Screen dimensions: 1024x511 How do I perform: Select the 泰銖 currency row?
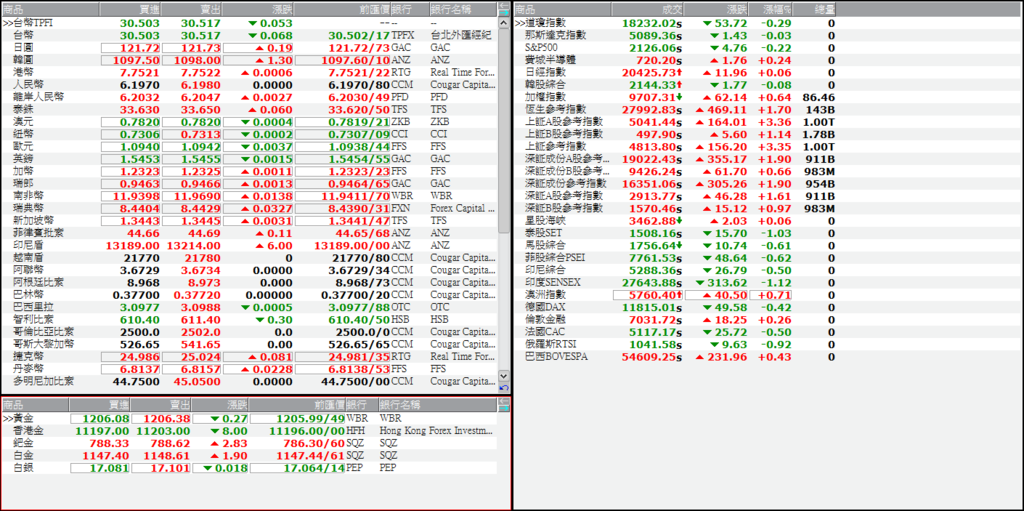click(x=249, y=109)
